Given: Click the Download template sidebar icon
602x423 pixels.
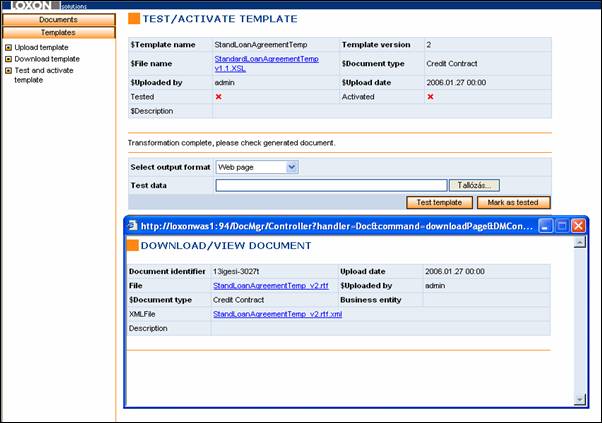Looking at the screenshot, I should [x=9, y=59].
